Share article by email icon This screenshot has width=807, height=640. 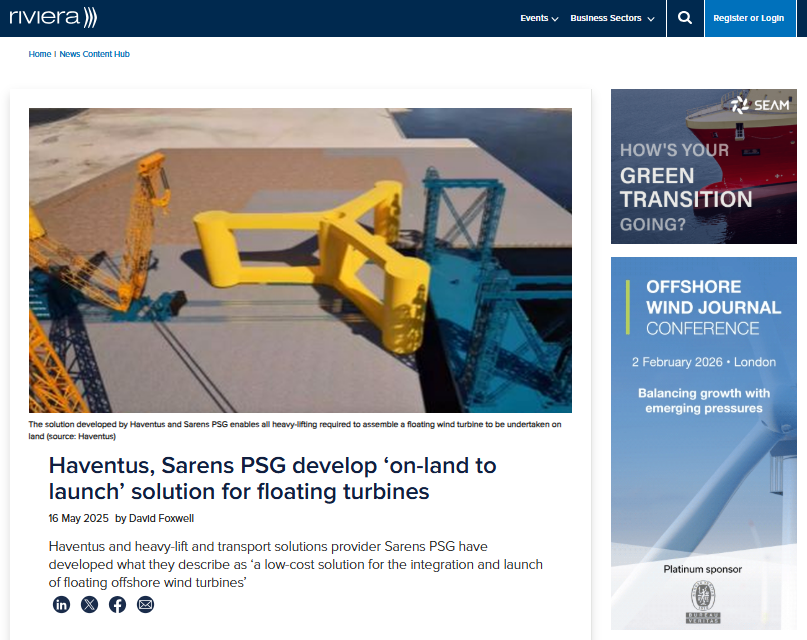[145, 604]
